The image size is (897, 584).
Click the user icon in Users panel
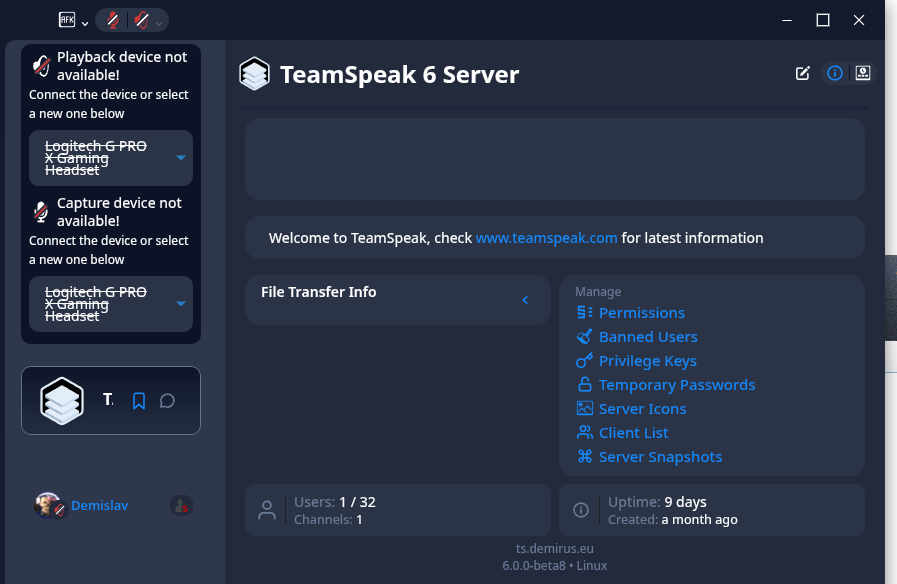(x=267, y=510)
